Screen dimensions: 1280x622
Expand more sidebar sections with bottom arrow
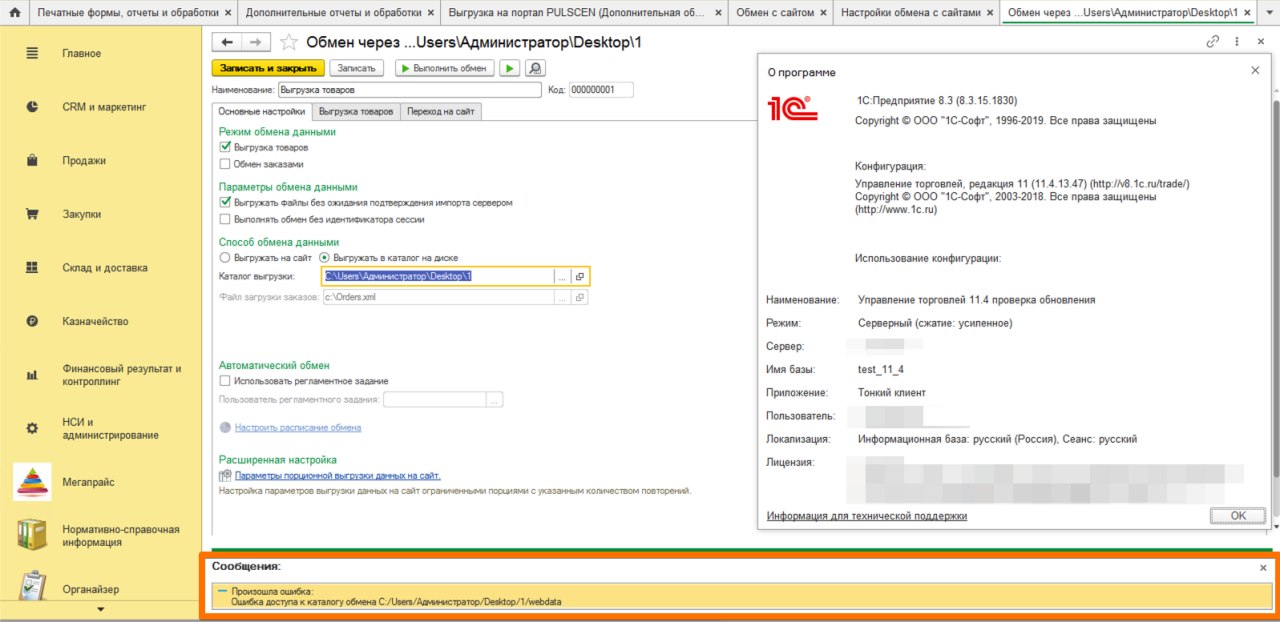click(x=100, y=609)
